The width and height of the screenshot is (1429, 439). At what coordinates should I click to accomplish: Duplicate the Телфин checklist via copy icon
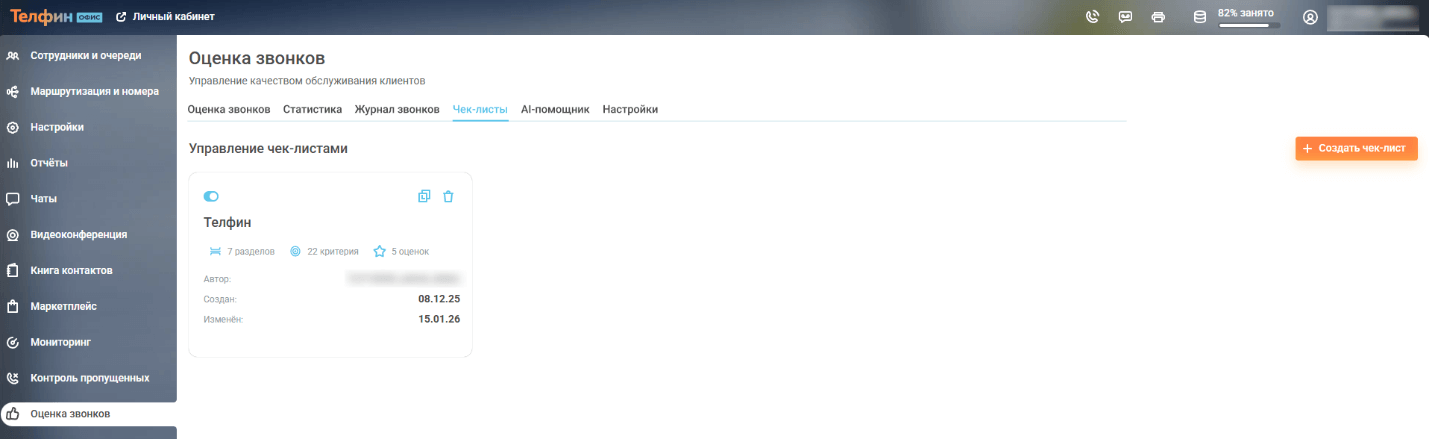(x=424, y=197)
